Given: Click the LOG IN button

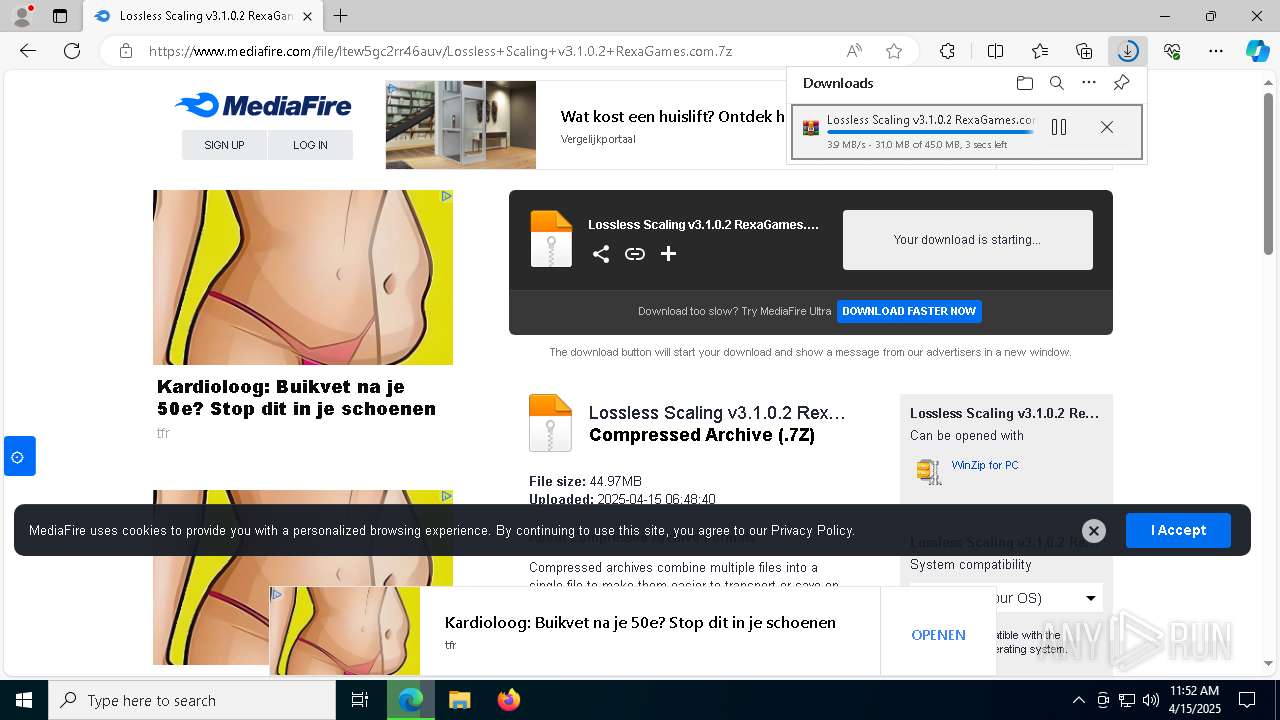Looking at the screenshot, I should (x=310, y=145).
